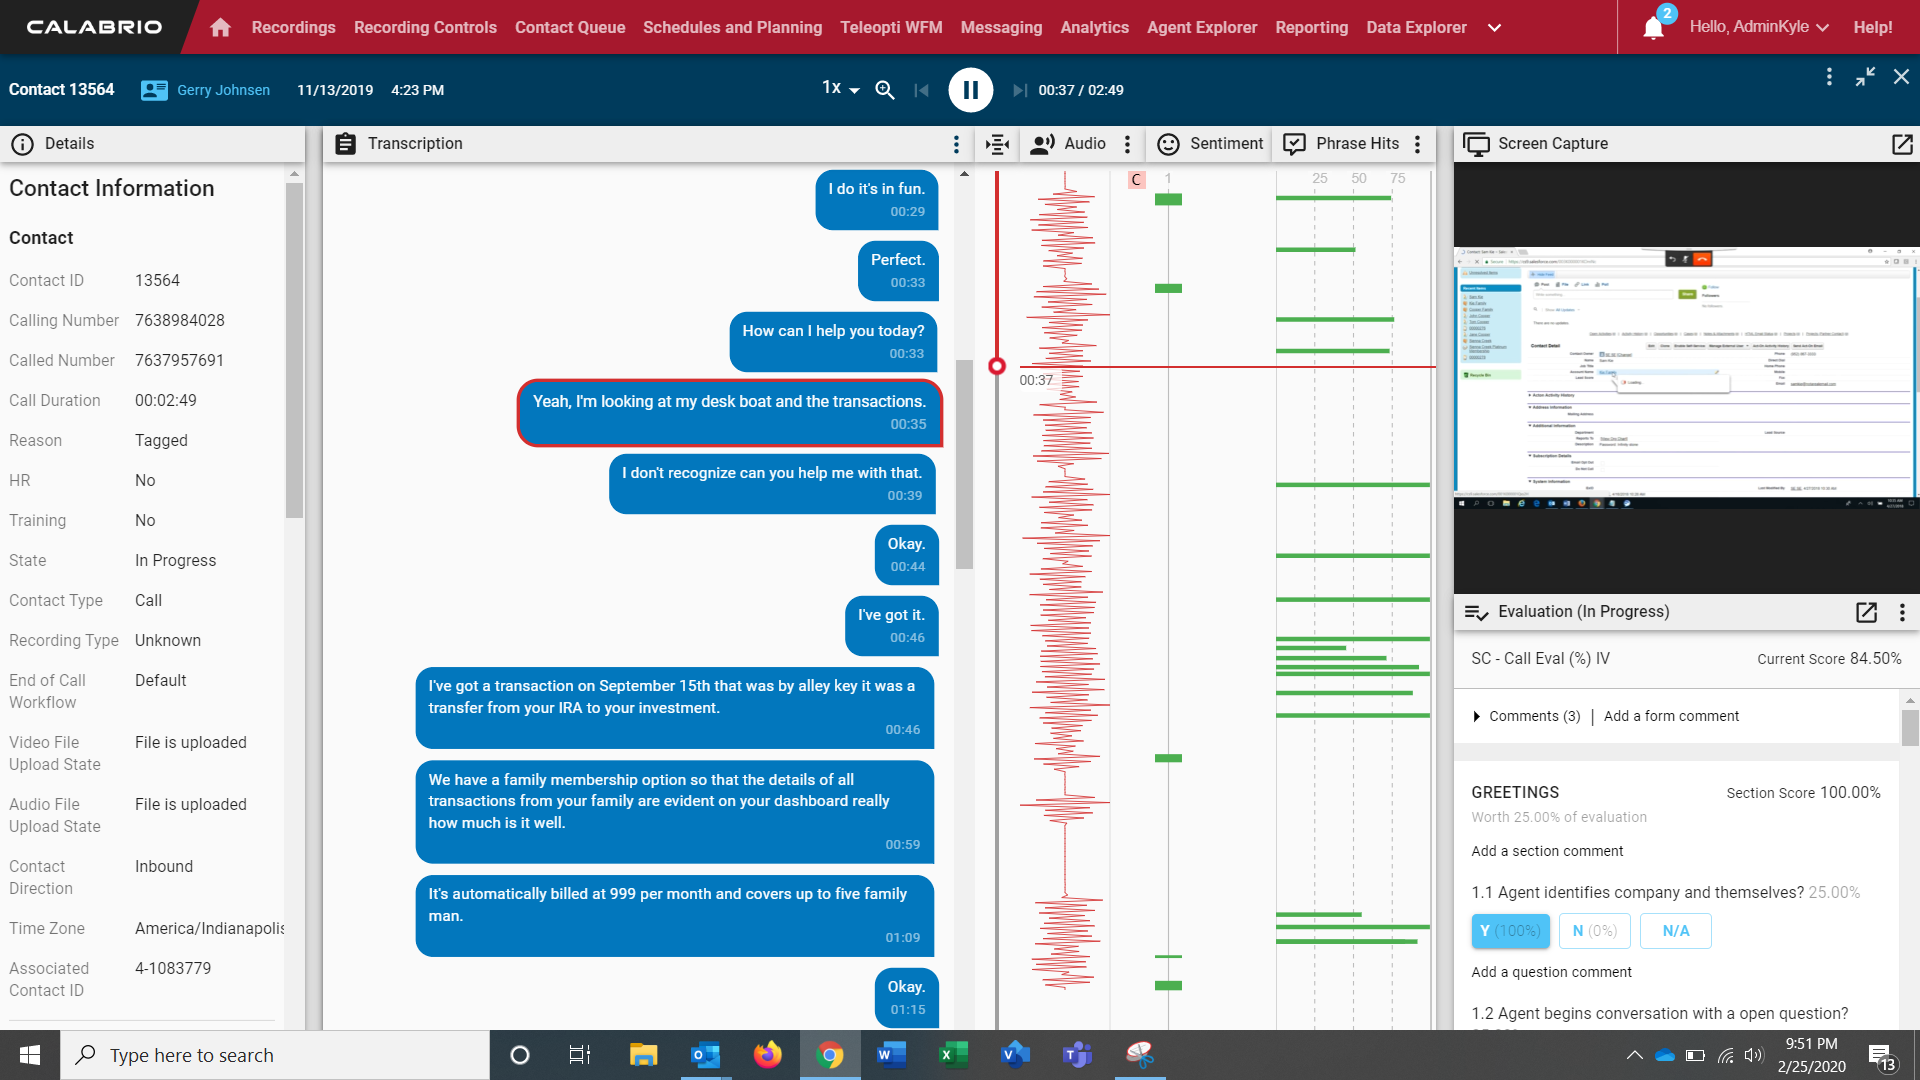Click the Sentiment smiley icon
Image resolution: width=1920 pixels, height=1080 pixels.
click(1168, 144)
